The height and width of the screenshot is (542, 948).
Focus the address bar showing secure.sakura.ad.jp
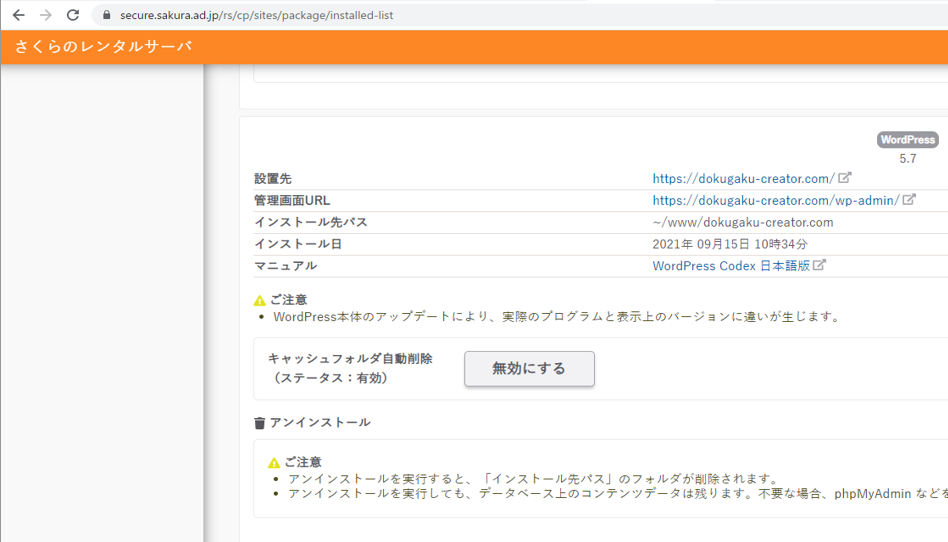(520, 15)
